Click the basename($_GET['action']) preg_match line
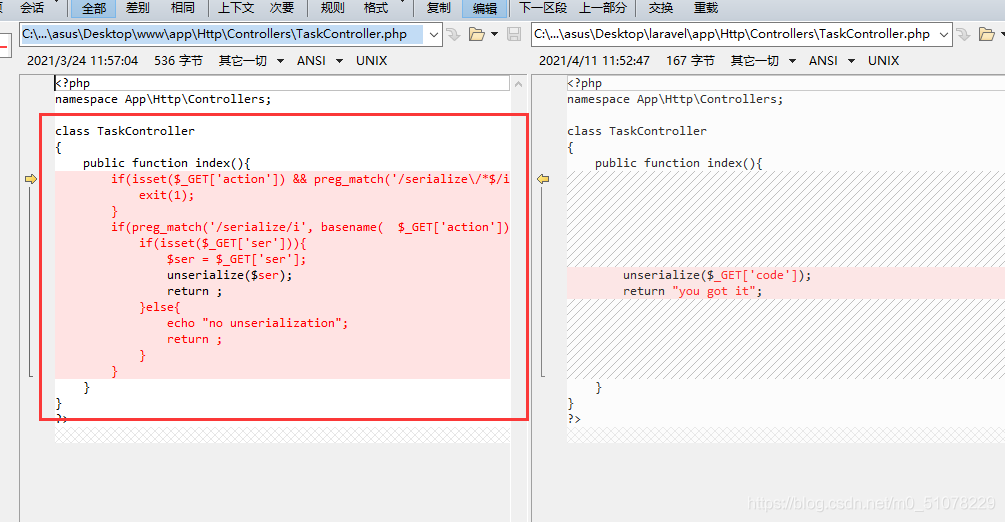Screen dimensions: 1005x522 pos(310,227)
